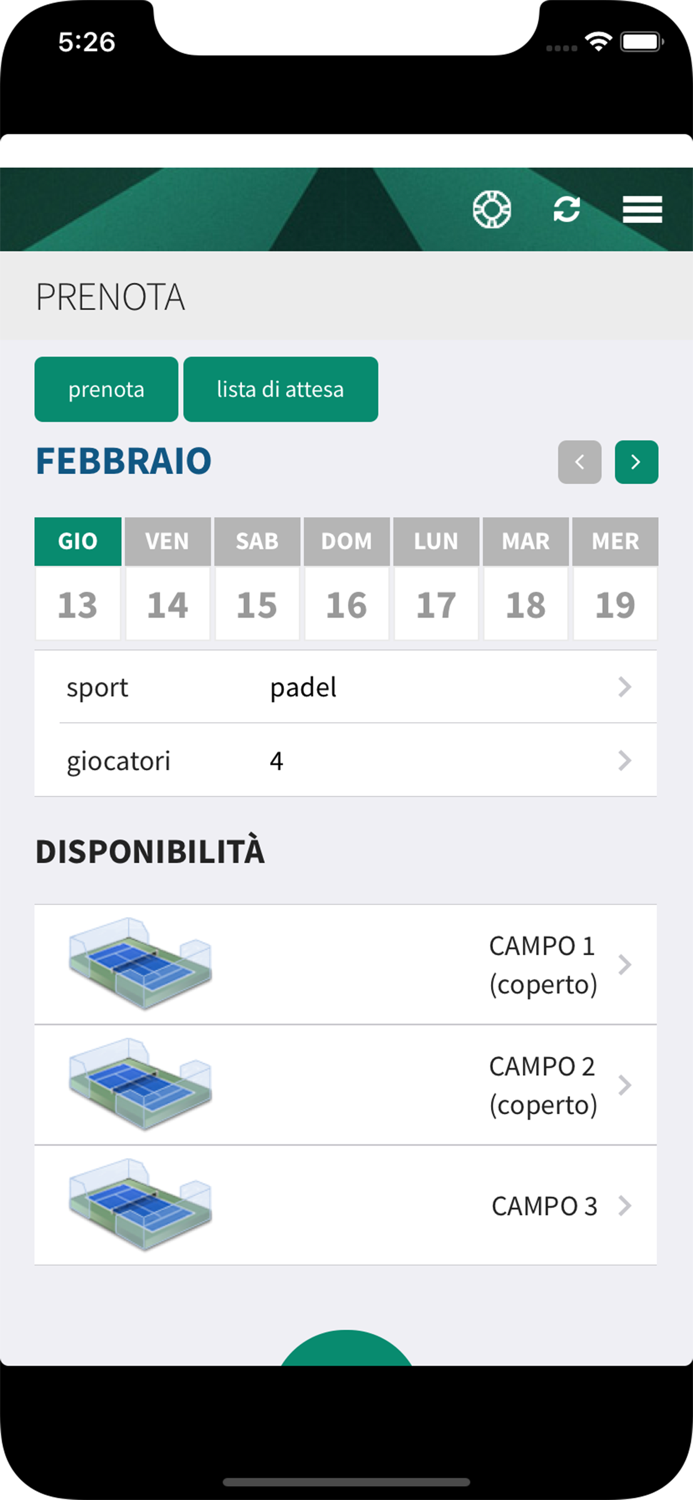Image resolution: width=693 pixels, height=1500 pixels.
Task: Select the prenota tab
Action: 106,389
